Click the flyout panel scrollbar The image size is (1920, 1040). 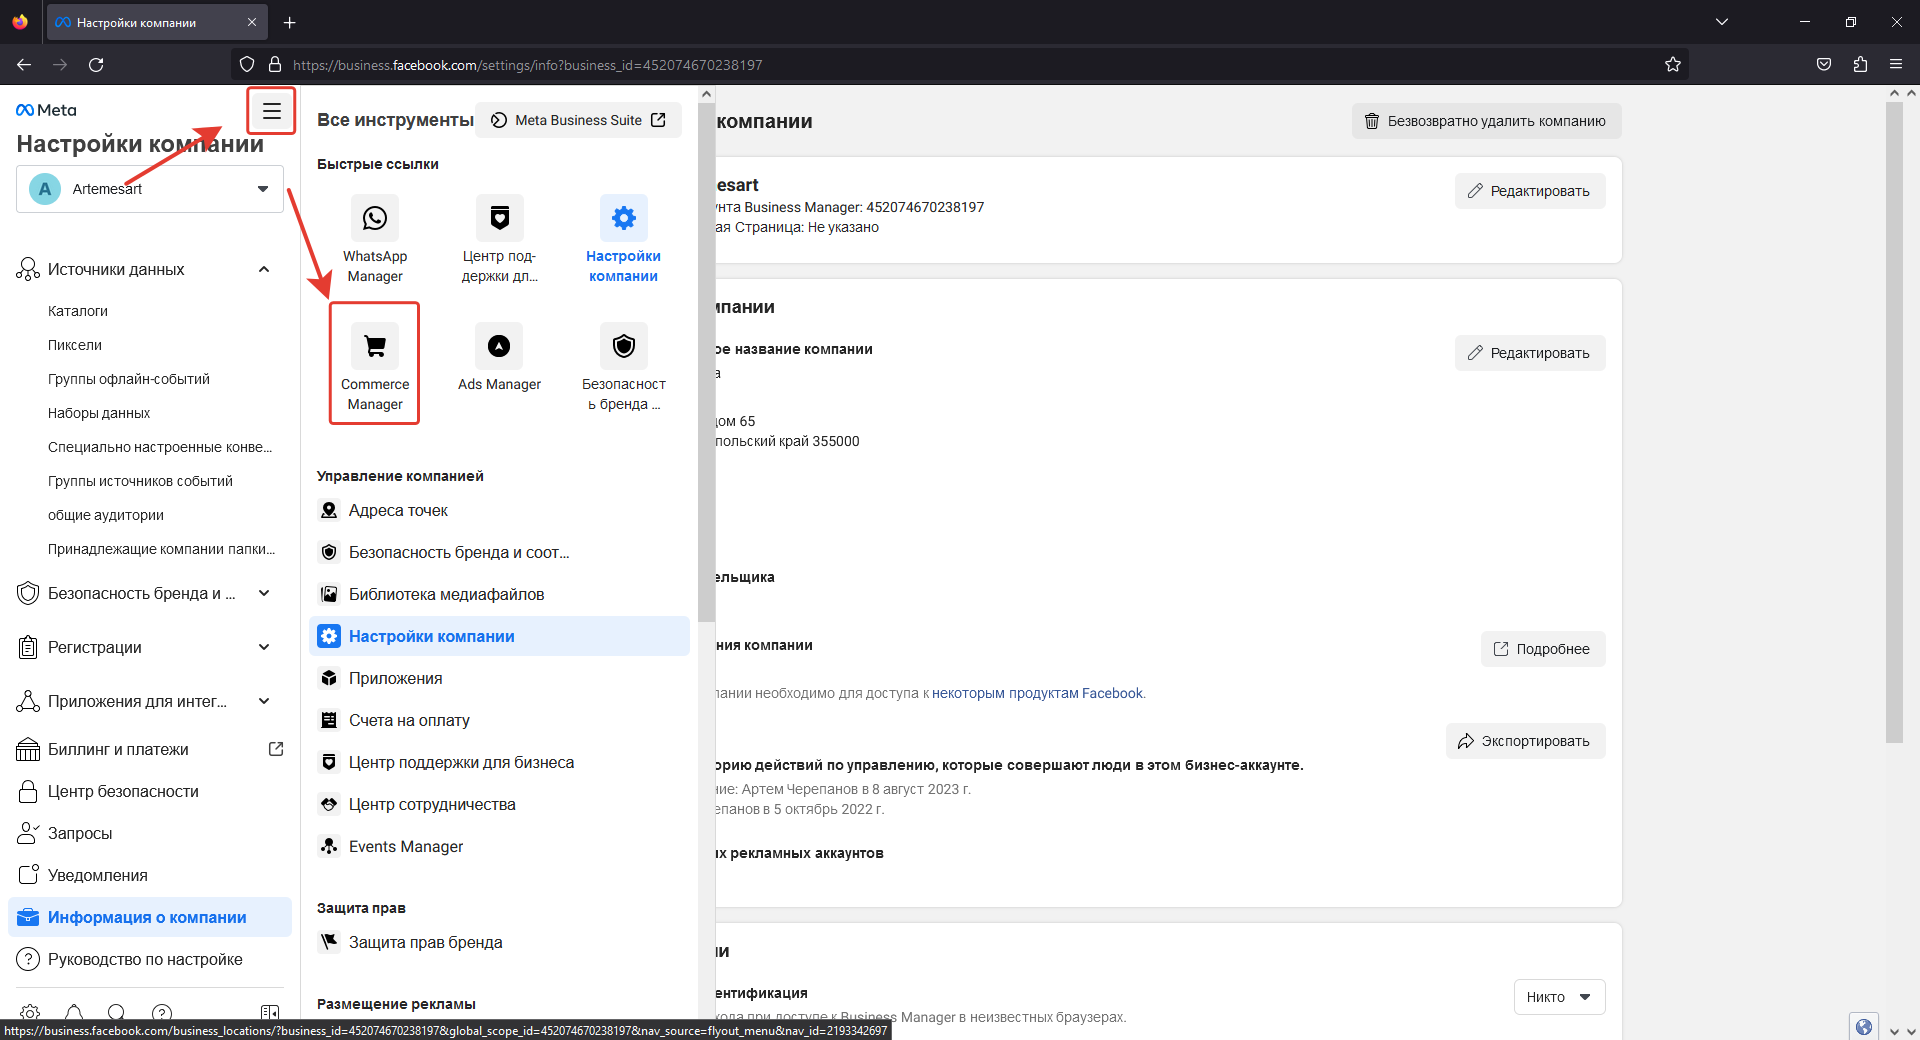707,360
